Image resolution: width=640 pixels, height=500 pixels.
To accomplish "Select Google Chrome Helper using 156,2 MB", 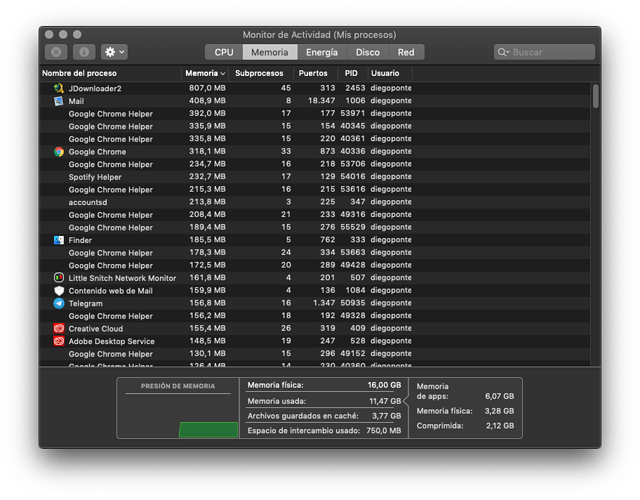I will 315,316.
